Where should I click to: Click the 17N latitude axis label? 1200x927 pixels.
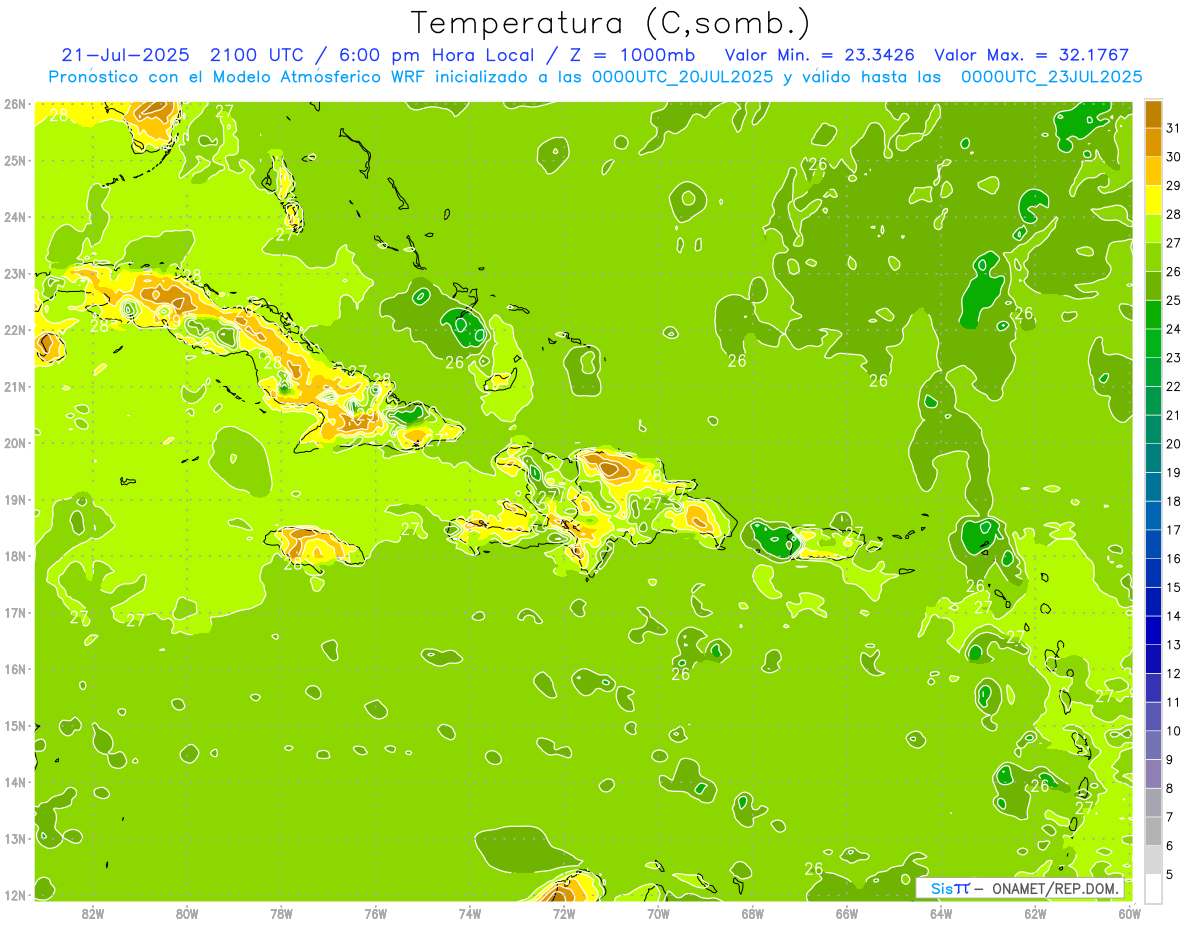tap(15, 612)
